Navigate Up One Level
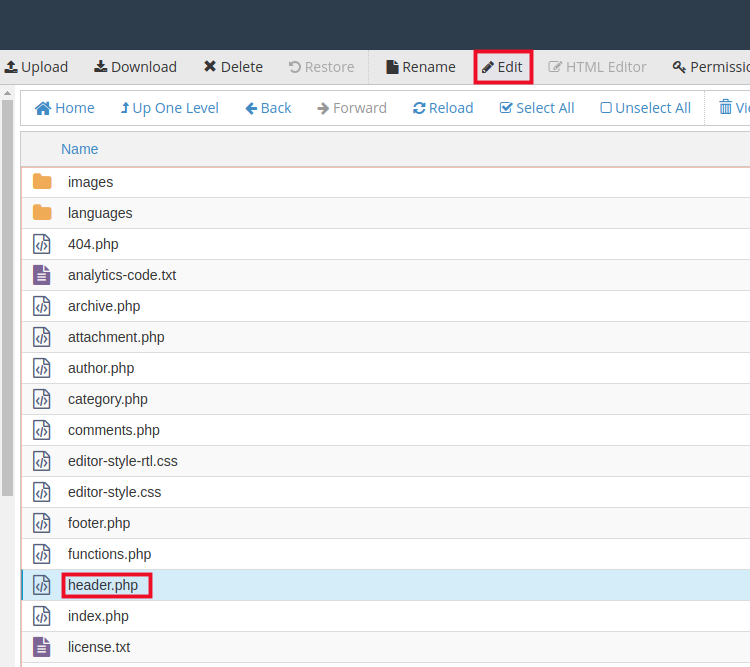Viewport: 750px width, 667px height. pyautogui.click(x=169, y=108)
